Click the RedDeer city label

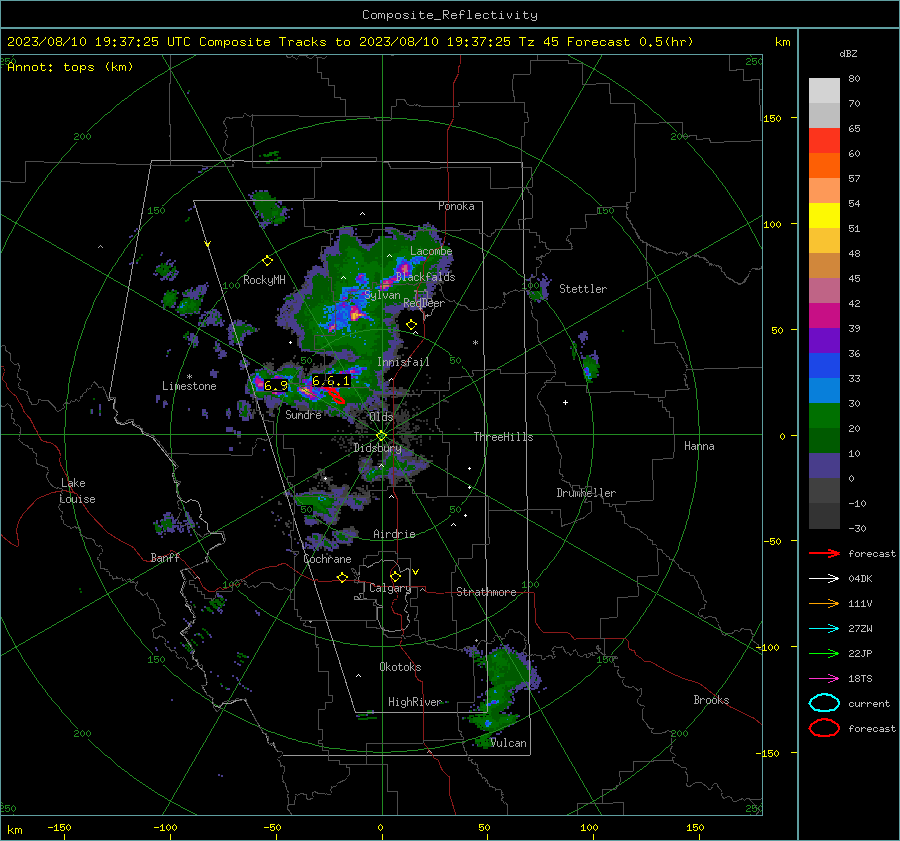[424, 303]
